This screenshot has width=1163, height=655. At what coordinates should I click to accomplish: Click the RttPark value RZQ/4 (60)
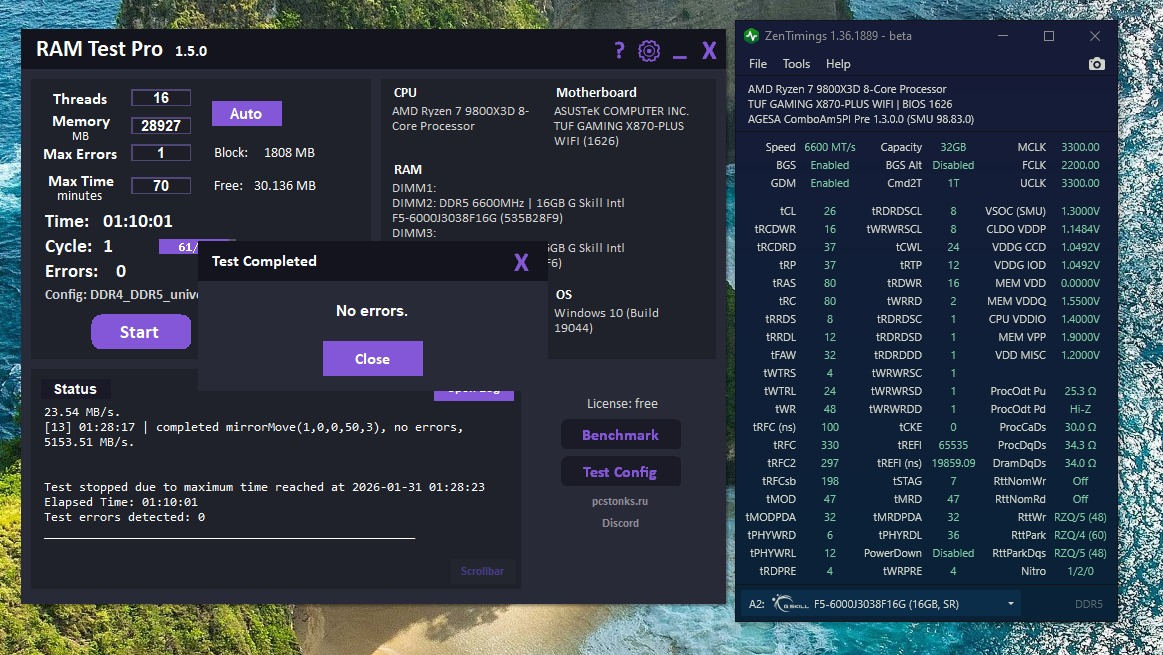tap(1080, 535)
